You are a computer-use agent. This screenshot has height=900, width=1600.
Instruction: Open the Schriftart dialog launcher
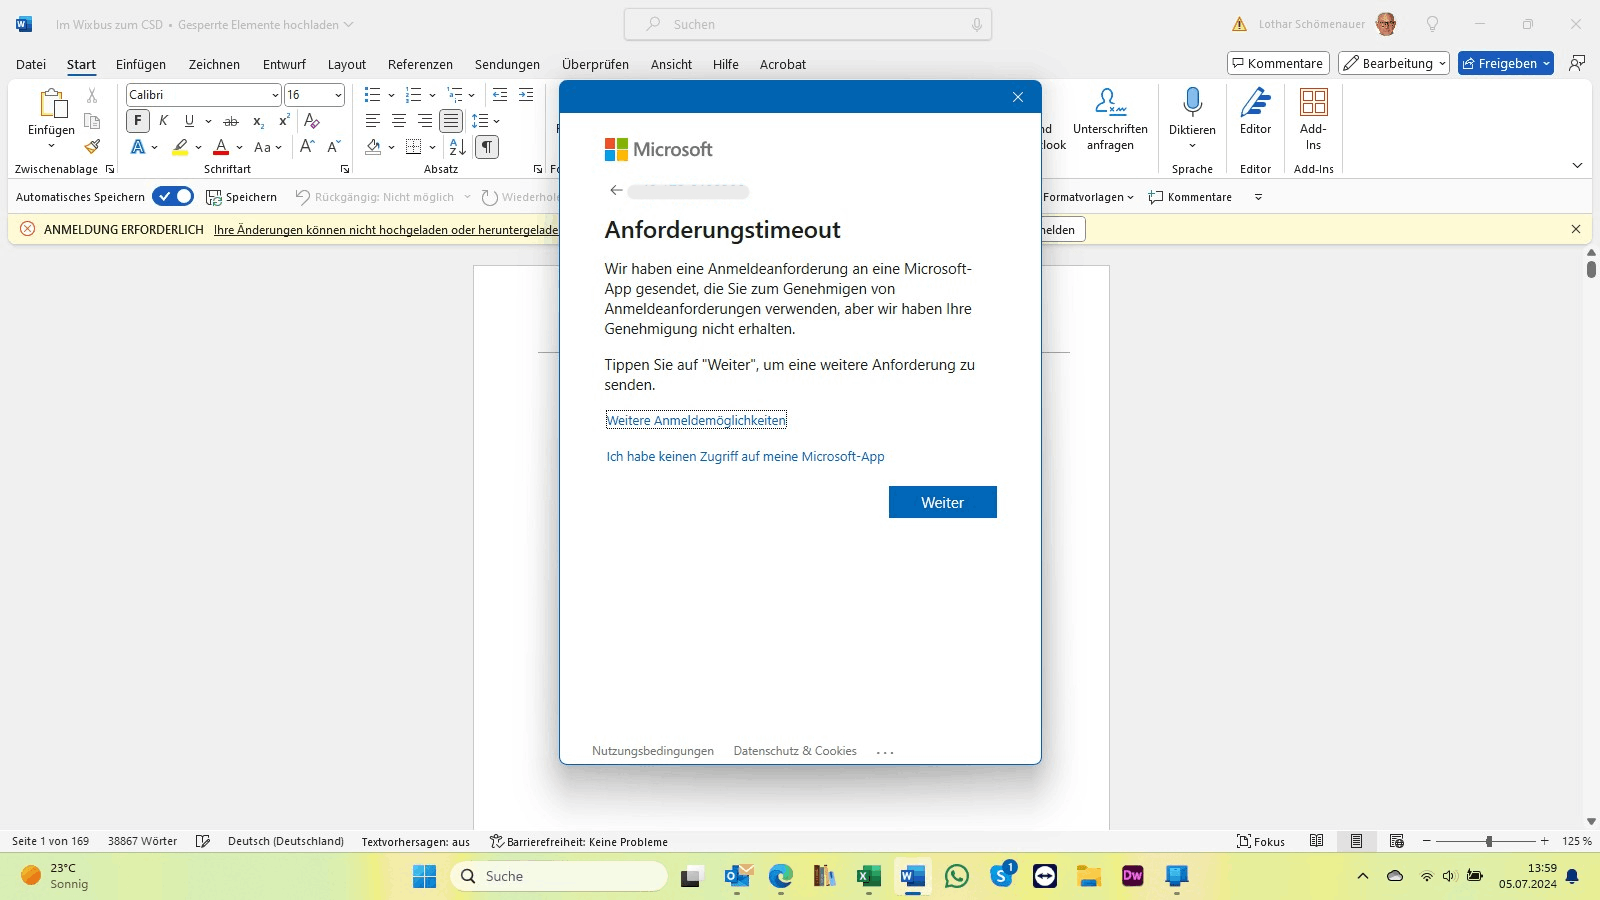tap(345, 169)
